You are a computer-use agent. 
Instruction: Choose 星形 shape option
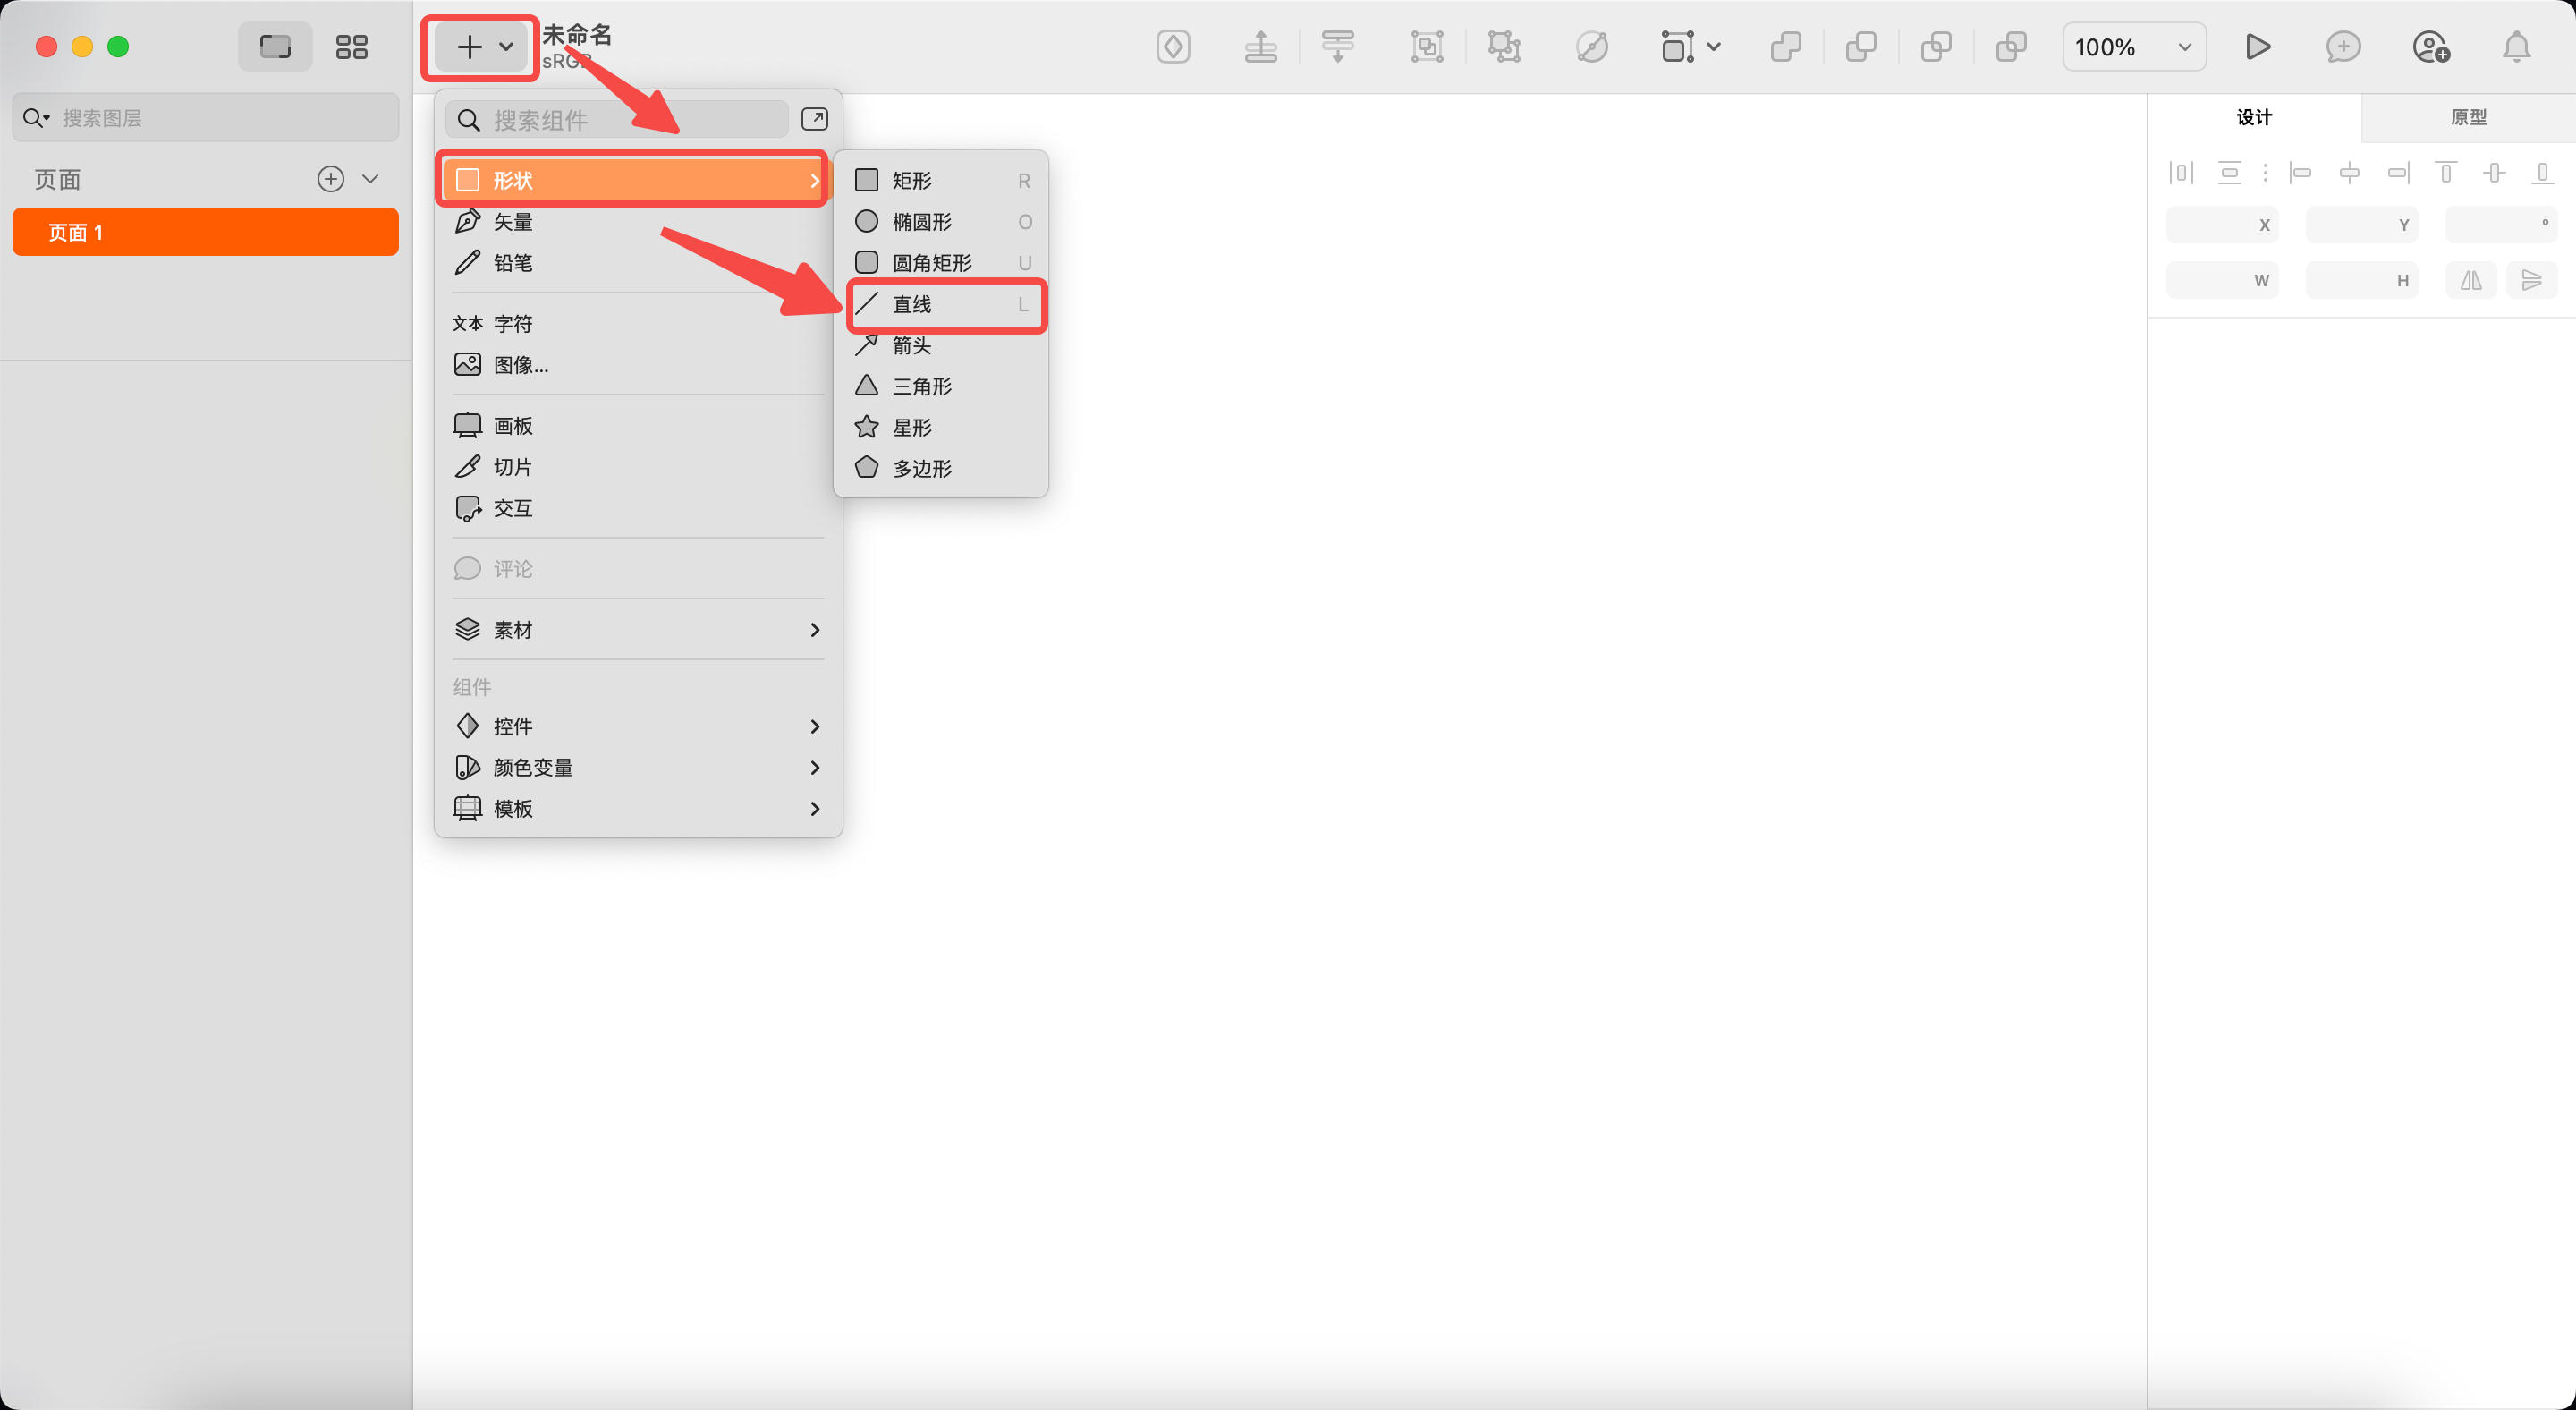[911, 428]
